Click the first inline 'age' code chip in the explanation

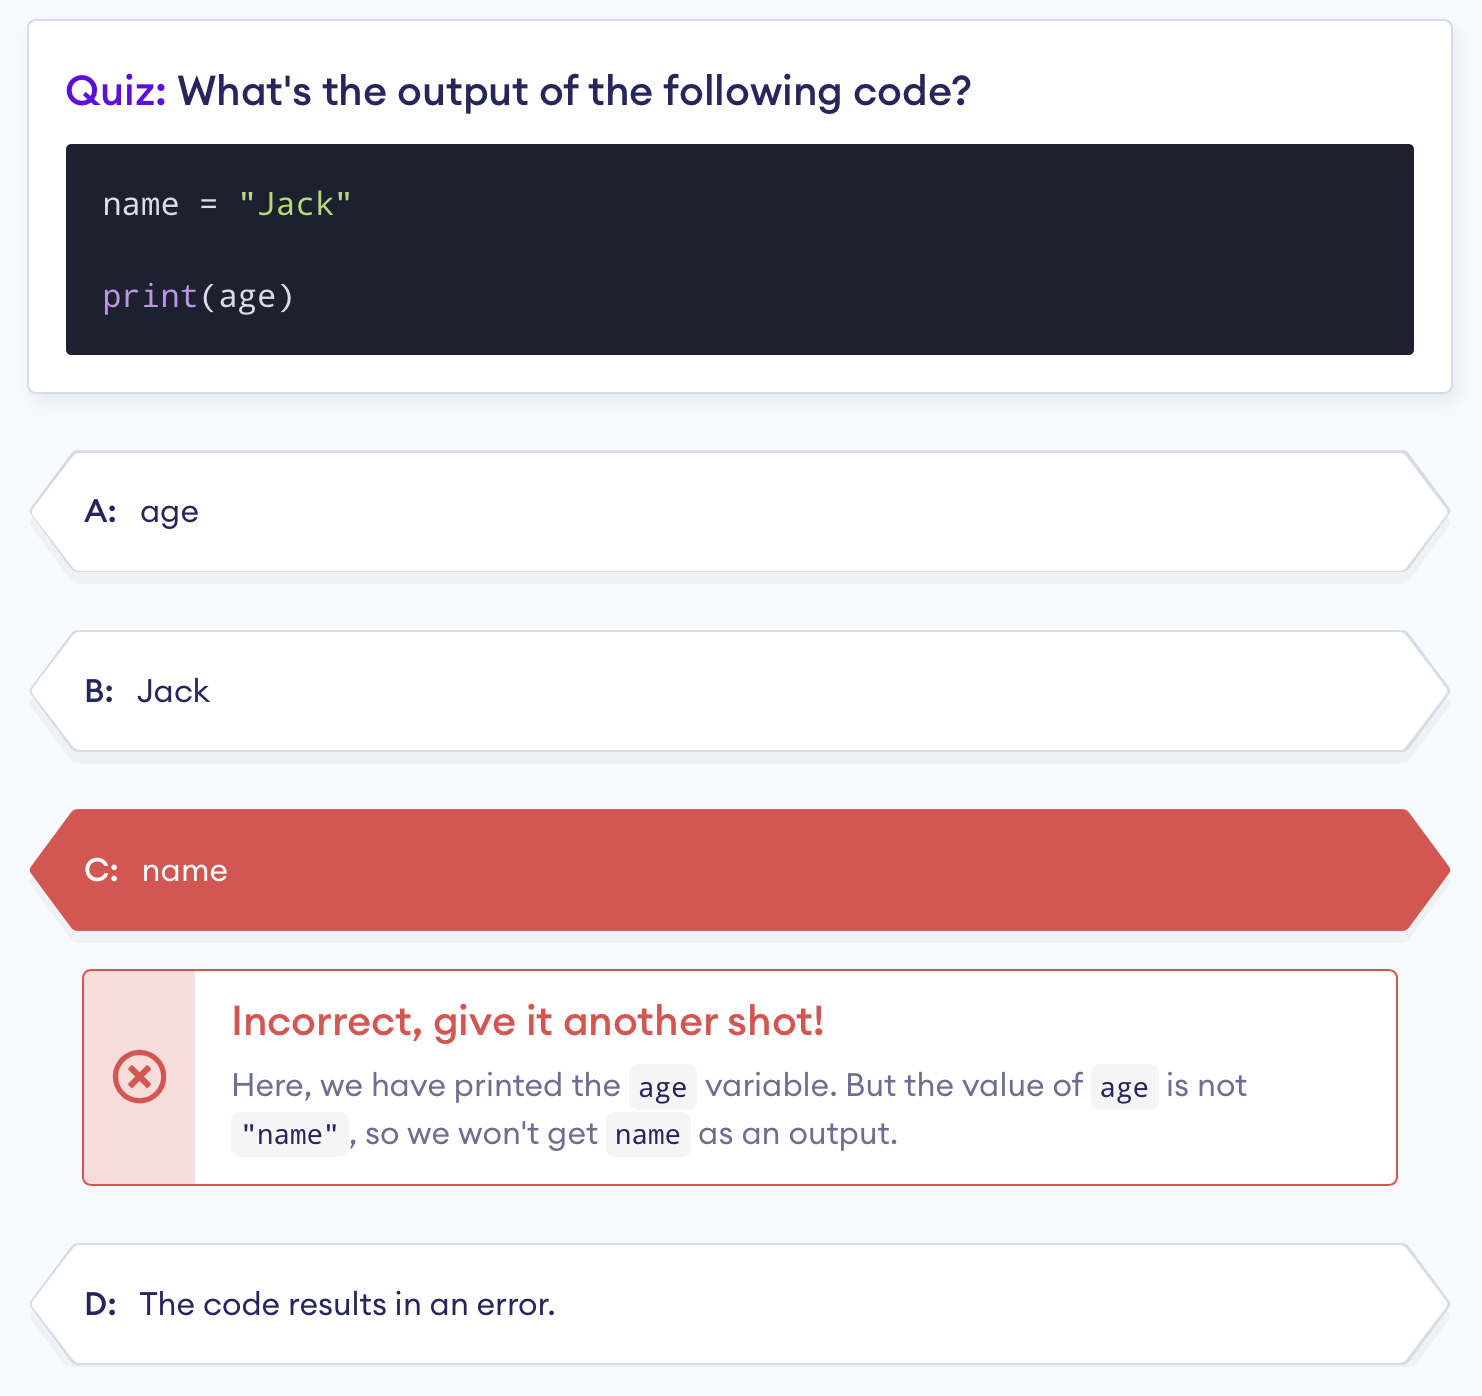[x=663, y=1087]
